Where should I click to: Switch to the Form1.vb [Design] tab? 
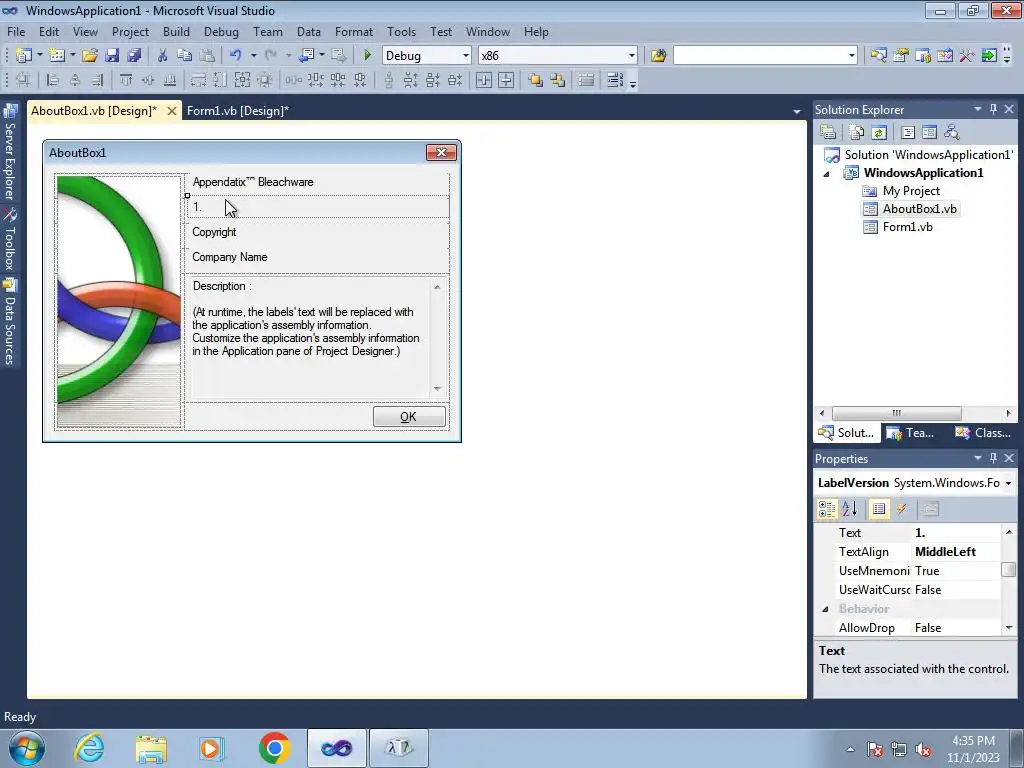click(x=238, y=111)
